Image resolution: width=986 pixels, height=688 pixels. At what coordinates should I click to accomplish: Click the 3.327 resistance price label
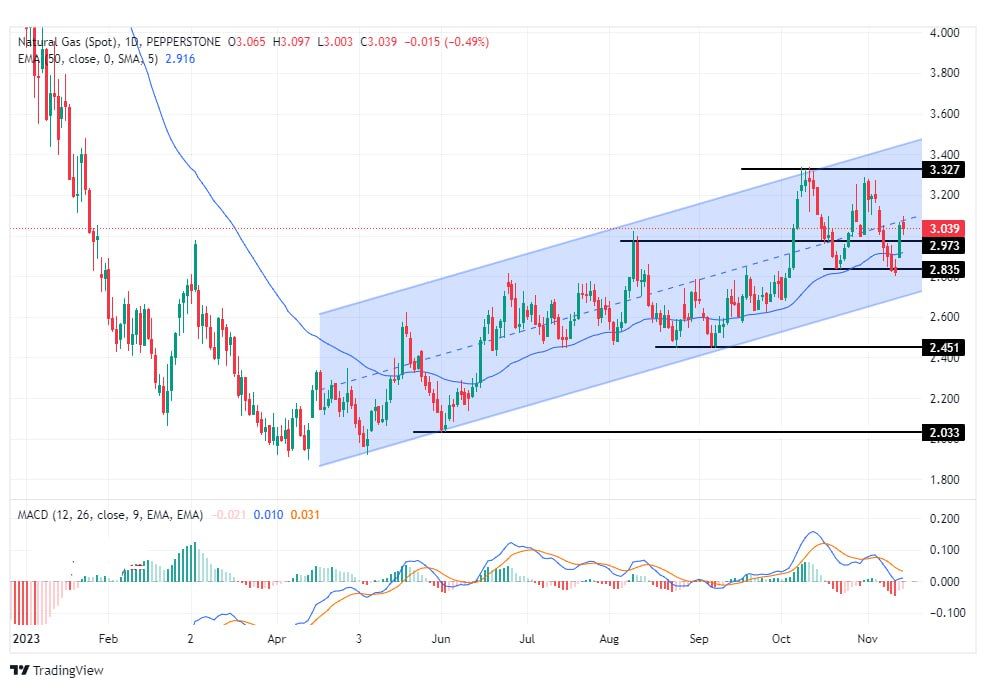point(944,170)
